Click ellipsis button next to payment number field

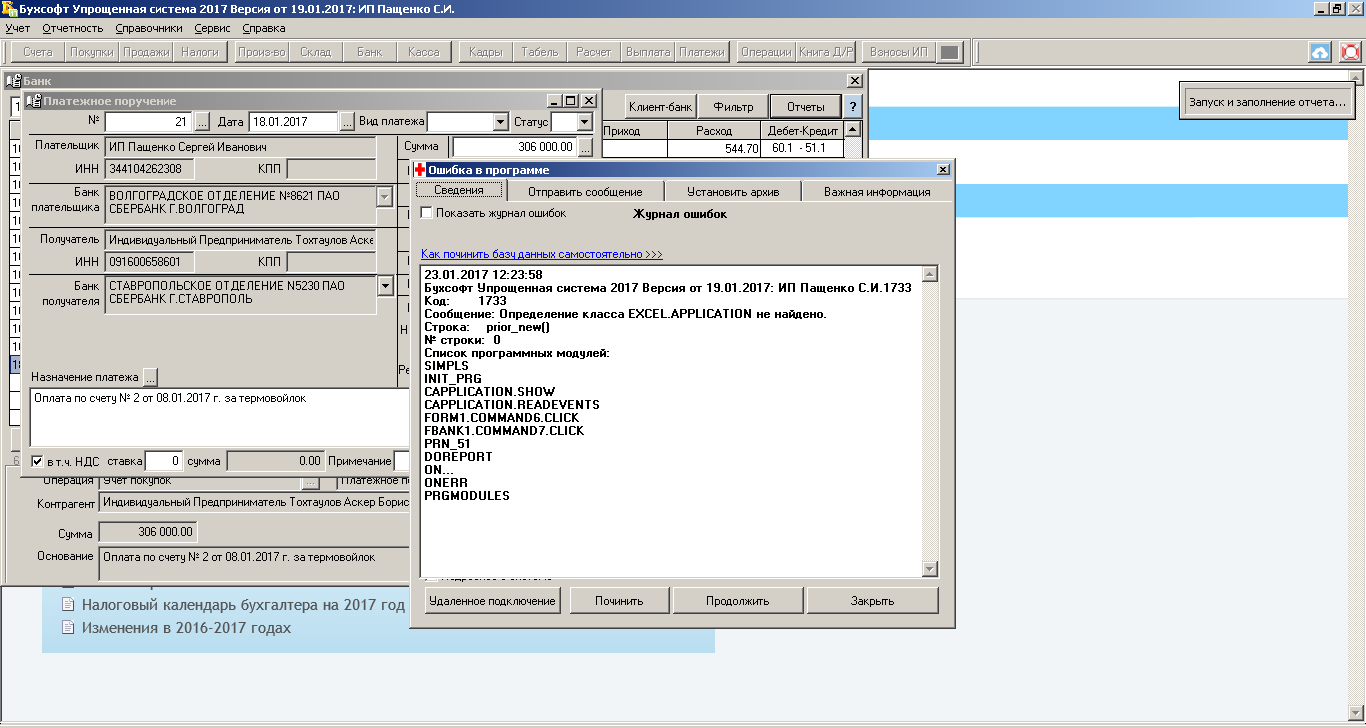202,122
